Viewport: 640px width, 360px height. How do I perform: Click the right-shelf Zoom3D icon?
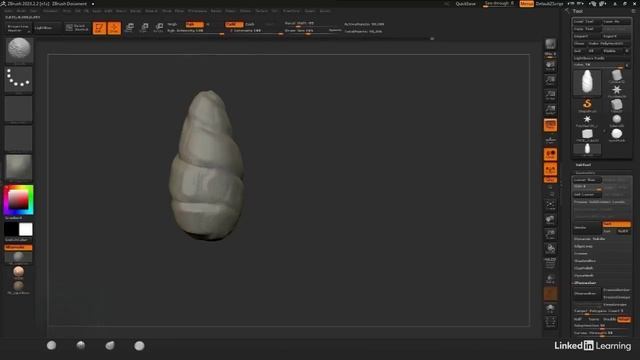(550, 234)
